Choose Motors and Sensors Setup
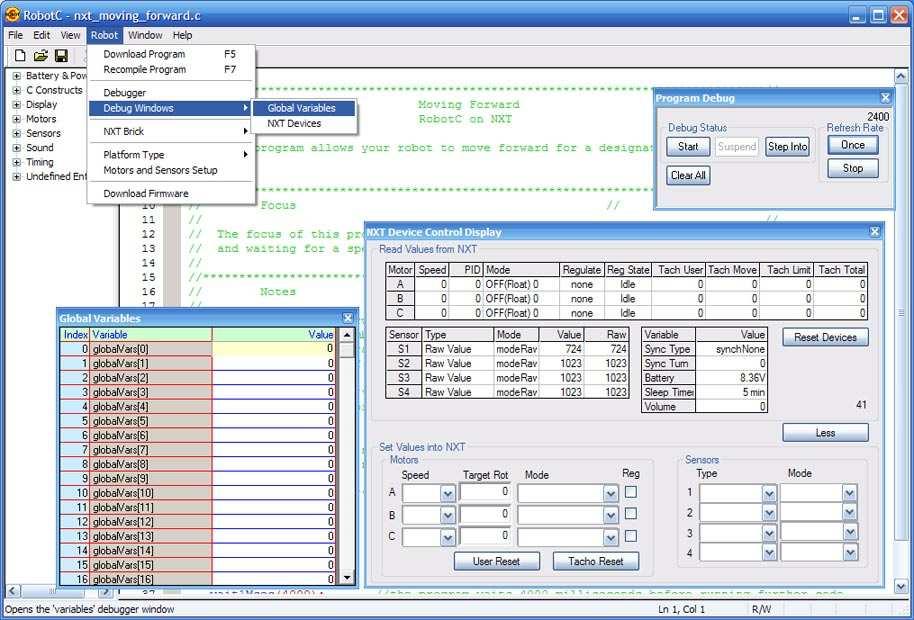The width and height of the screenshot is (914, 620). point(171,170)
